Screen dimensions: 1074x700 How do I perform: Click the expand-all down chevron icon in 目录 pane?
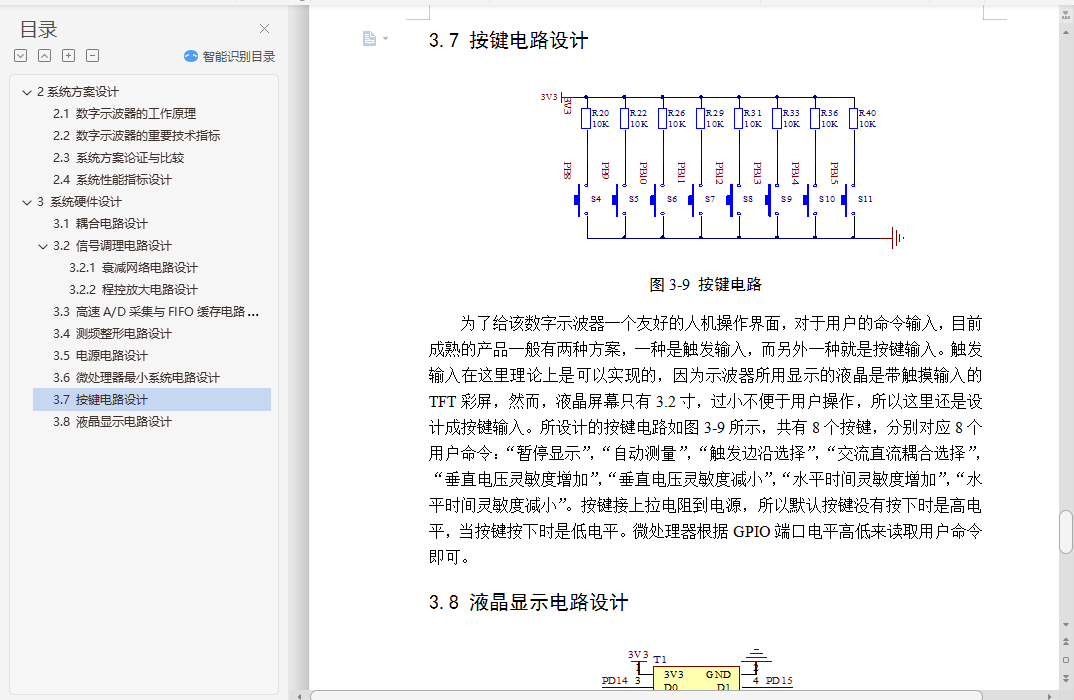click(x=21, y=55)
